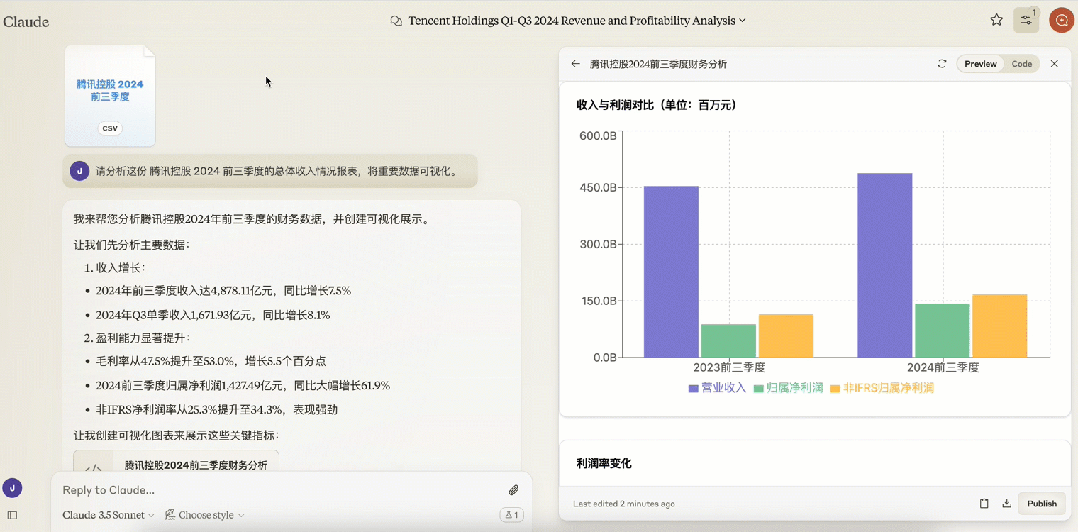Toggle the sidebar panel icon at bottom left
The height and width of the screenshot is (532, 1078).
(12, 514)
